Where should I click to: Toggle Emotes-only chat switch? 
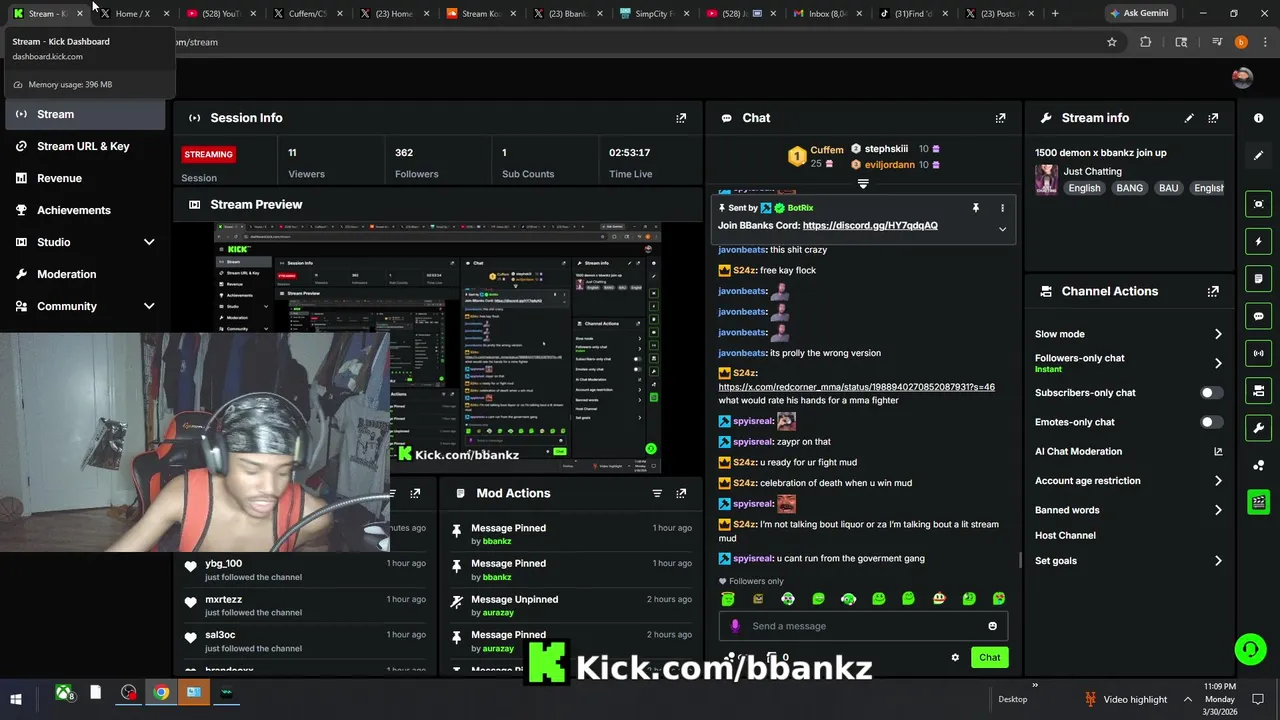(x=1212, y=422)
